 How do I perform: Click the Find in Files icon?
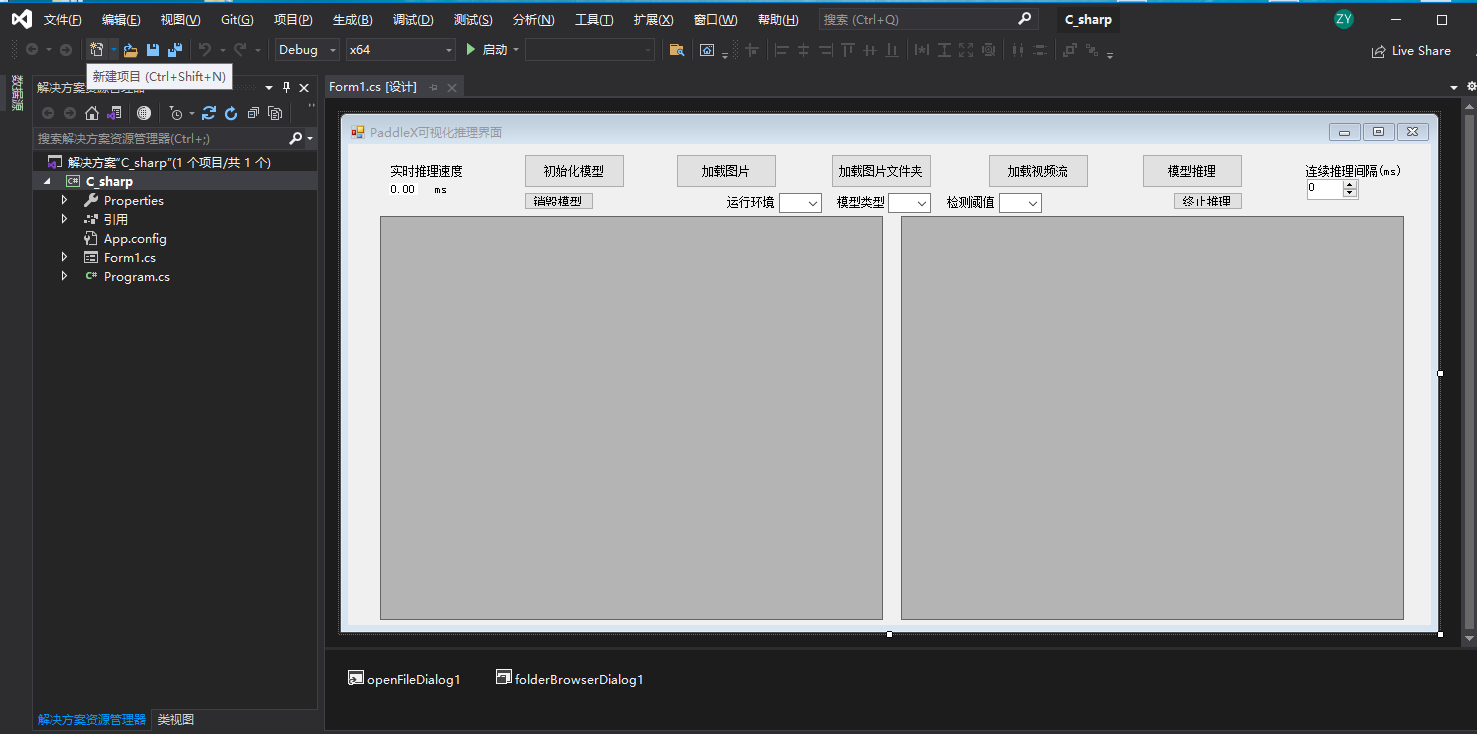pos(677,50)
